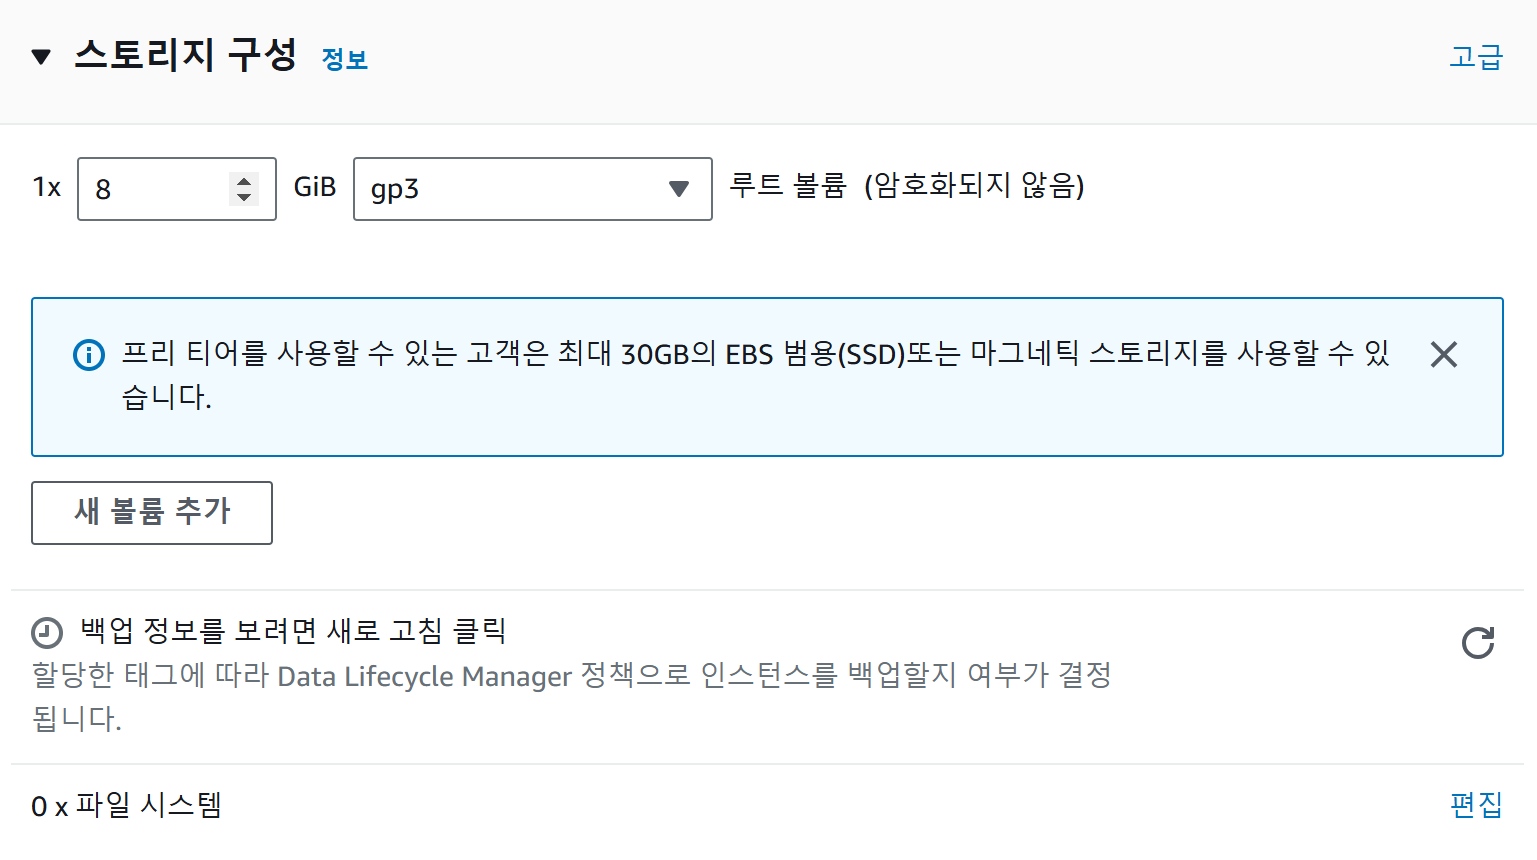
Task: Switch to 고급 storage view
Action: (1476, 57)
